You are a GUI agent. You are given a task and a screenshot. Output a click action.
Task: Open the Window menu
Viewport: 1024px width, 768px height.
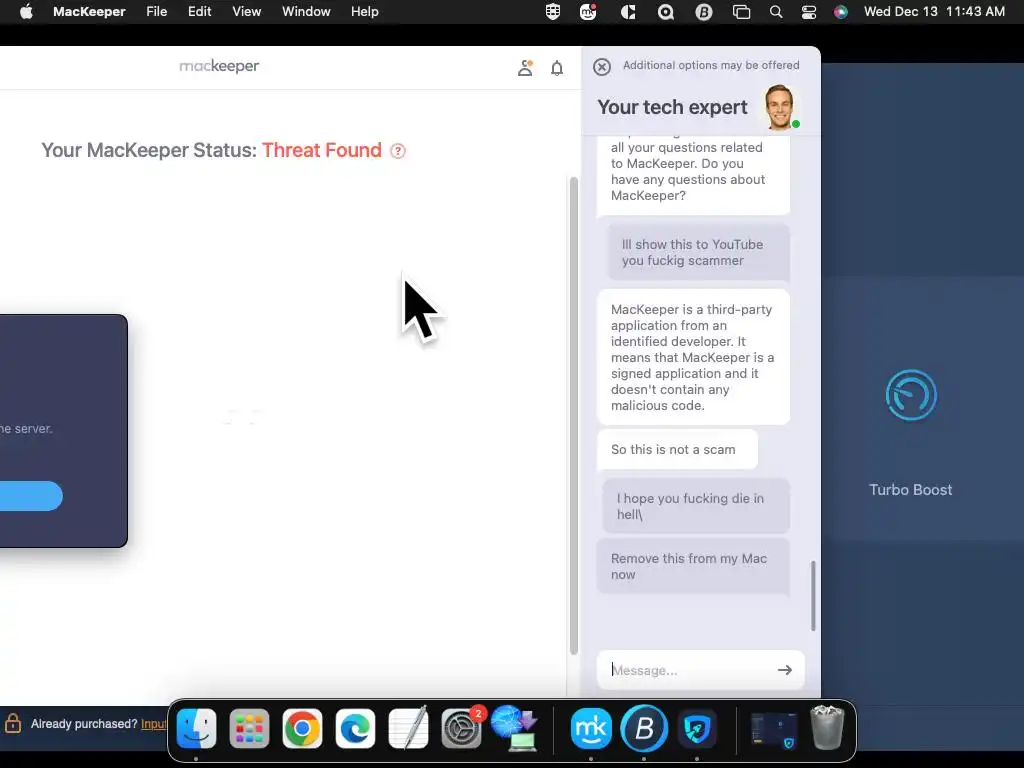point(306,12)
